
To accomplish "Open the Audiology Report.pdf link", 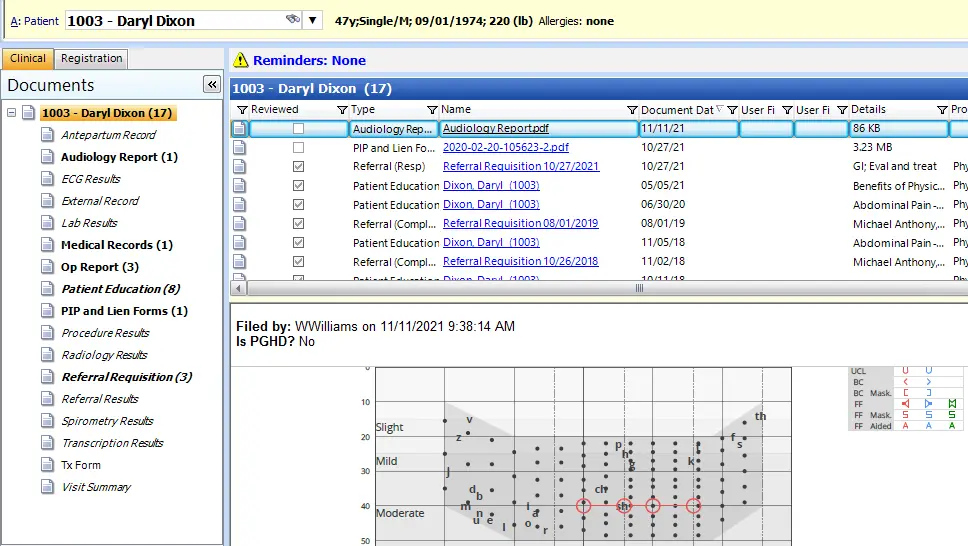I will click(x=495, y=129).
